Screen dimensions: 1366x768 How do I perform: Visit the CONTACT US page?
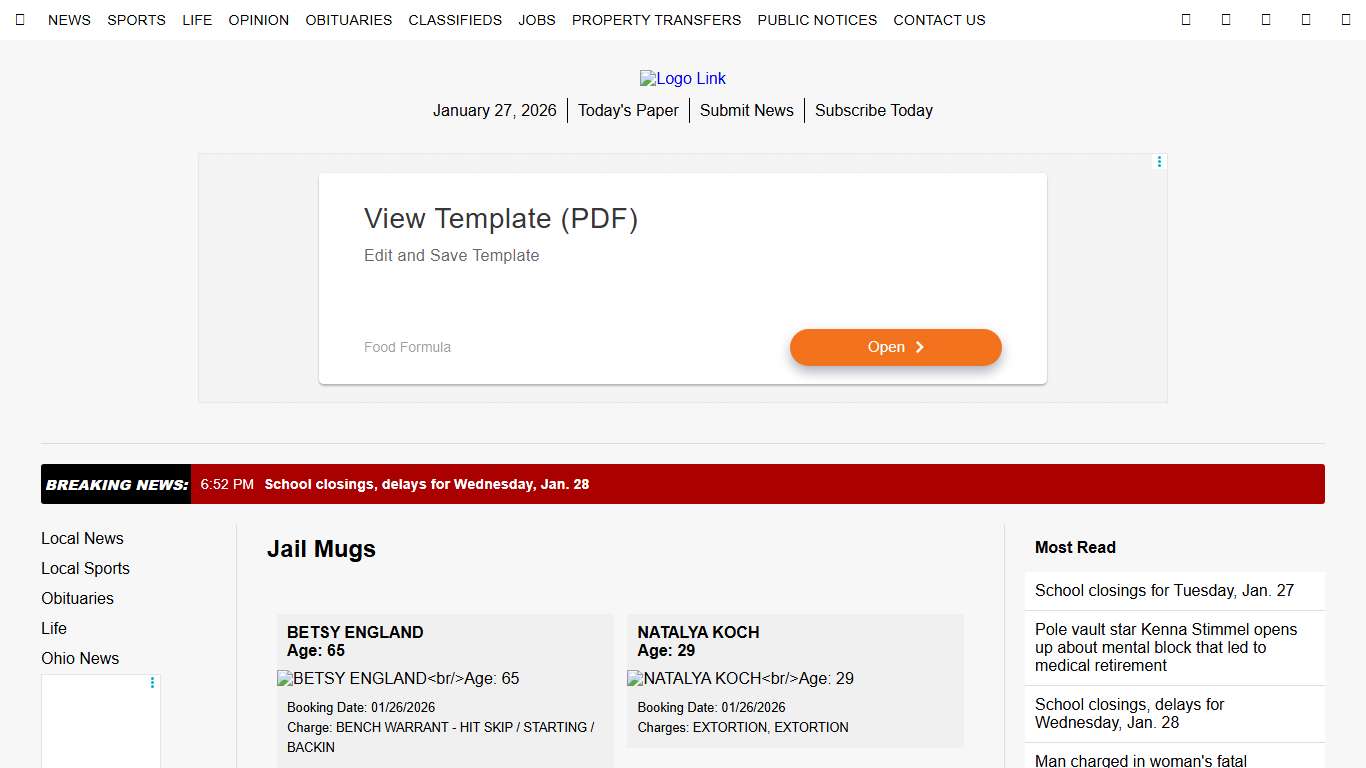click(939, 20)
